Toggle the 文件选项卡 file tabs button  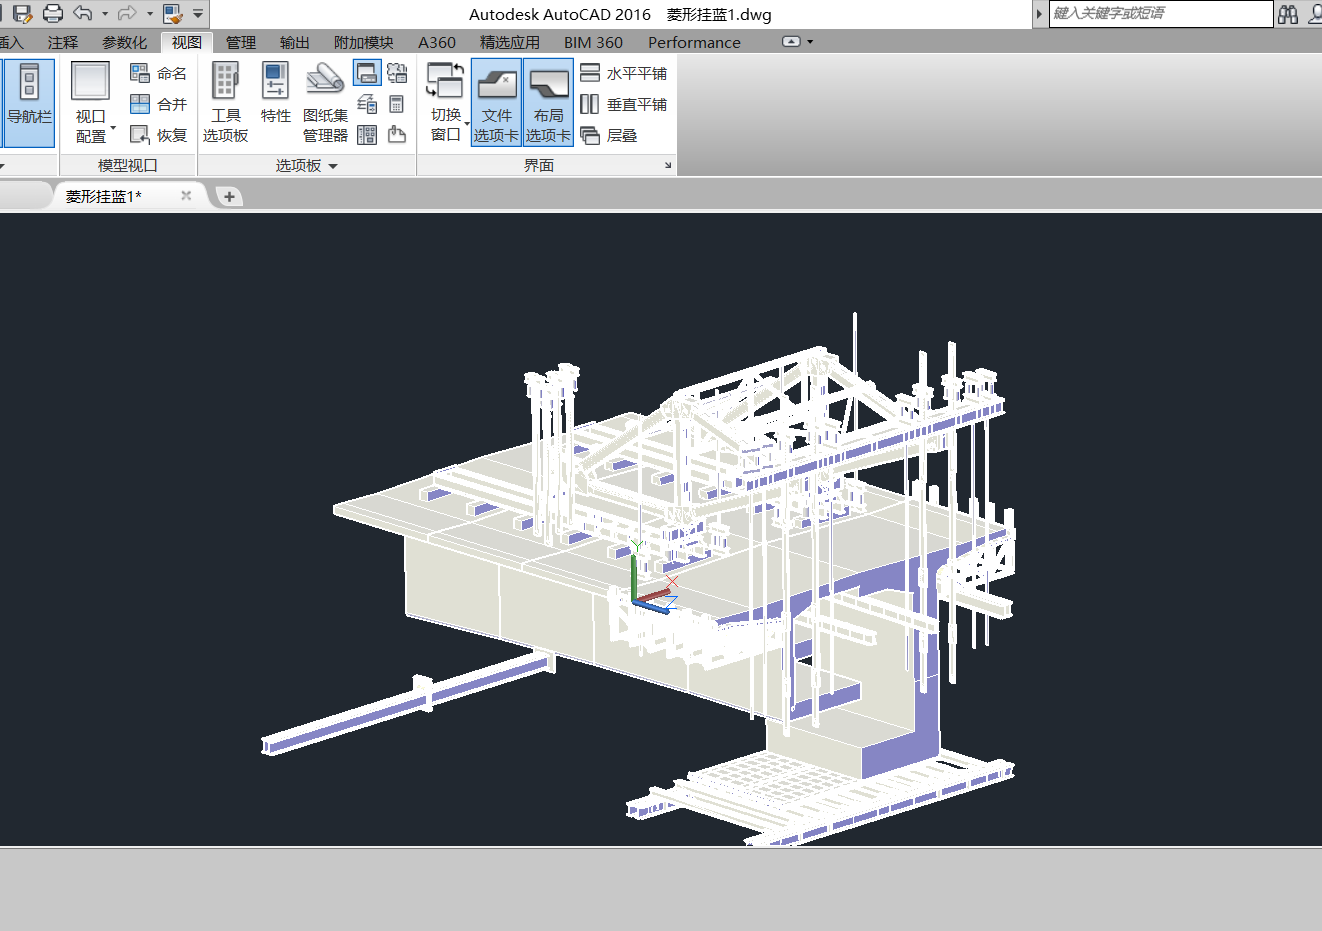(x=496, y=103)
